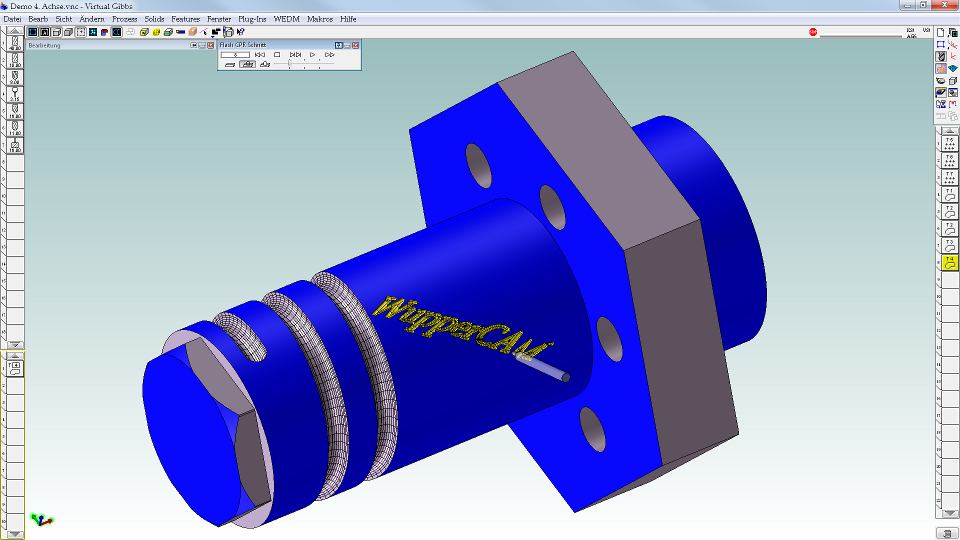This screenshot has width=960, height=540.
Task: Select the T1 contour operation tile
Action: (x=950, y=195)
